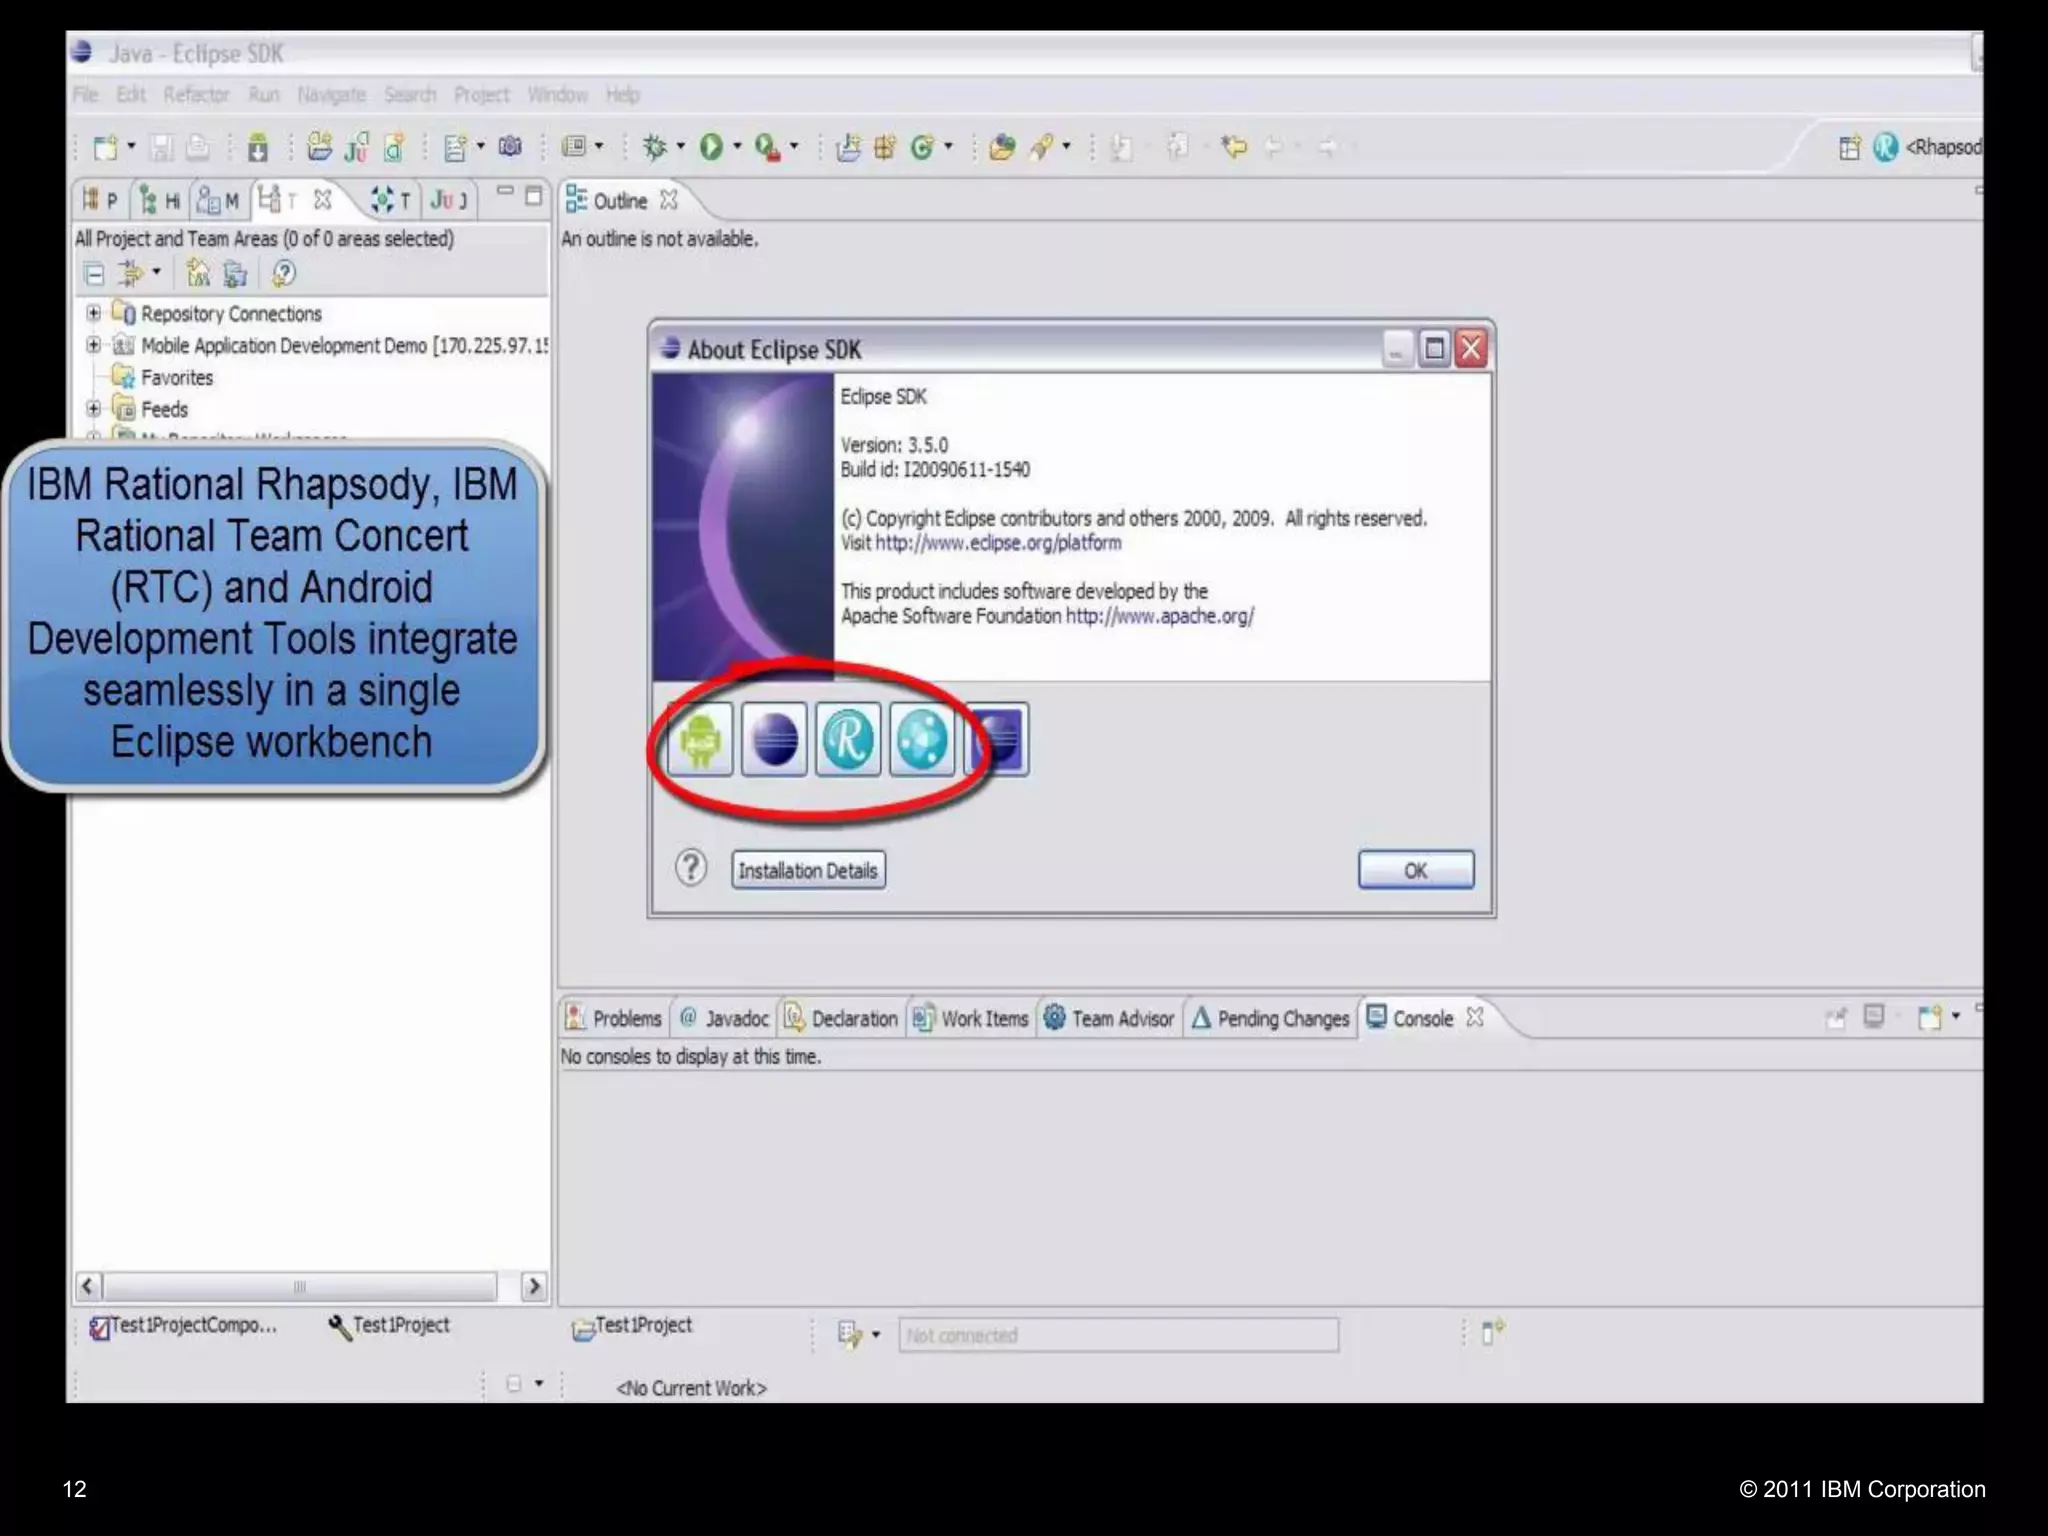Image resolution: width=2048 pixels, height=1536 pixels.
Task: Open the Refactor menu
Action: point(196,95)
